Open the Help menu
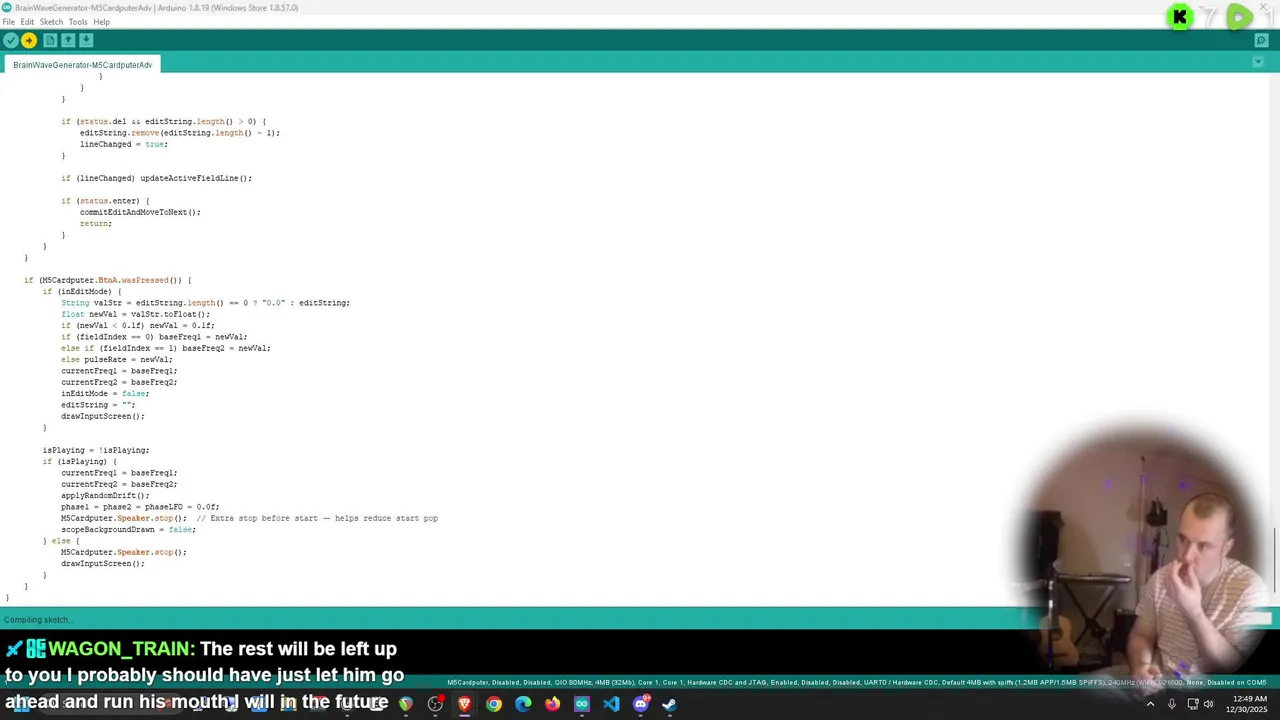Screen dimensions: 1280x720 (101, 22)
